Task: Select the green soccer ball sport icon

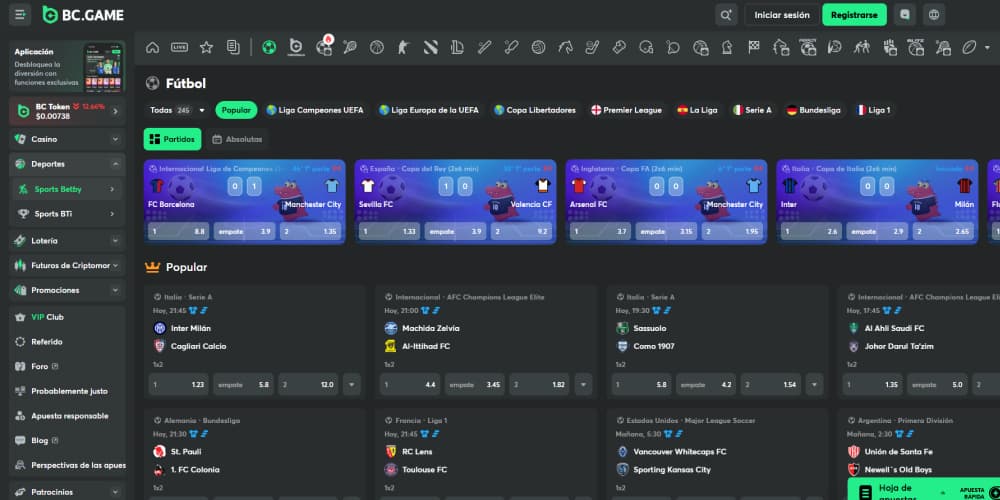Action: coord(269,47)
